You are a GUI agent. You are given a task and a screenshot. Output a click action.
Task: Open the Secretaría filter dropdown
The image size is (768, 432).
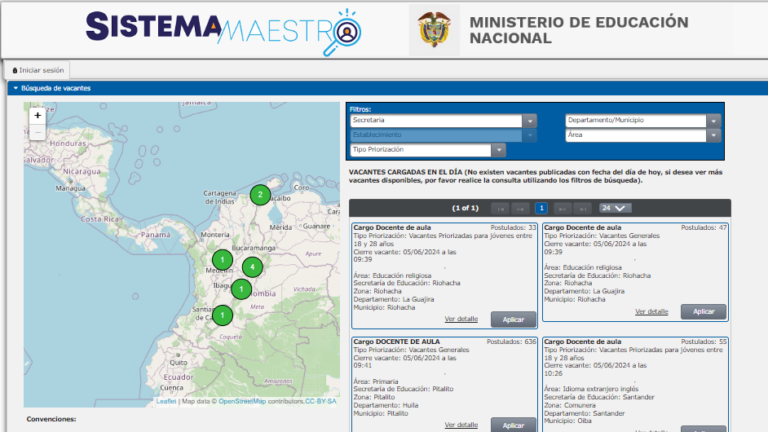coord(529,121)
